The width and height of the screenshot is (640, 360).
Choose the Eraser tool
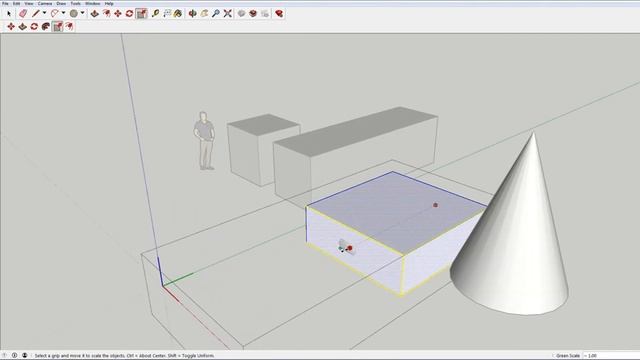click(x=23, y=13)
